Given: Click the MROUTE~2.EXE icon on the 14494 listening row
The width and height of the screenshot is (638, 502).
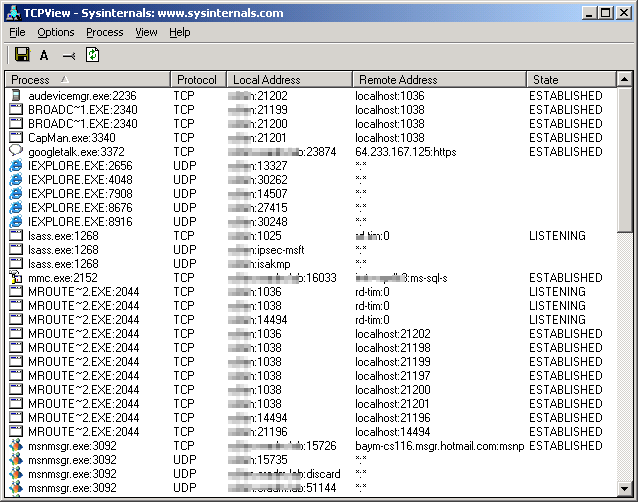Looking at the screenshot, I should [x=16, y=319].
